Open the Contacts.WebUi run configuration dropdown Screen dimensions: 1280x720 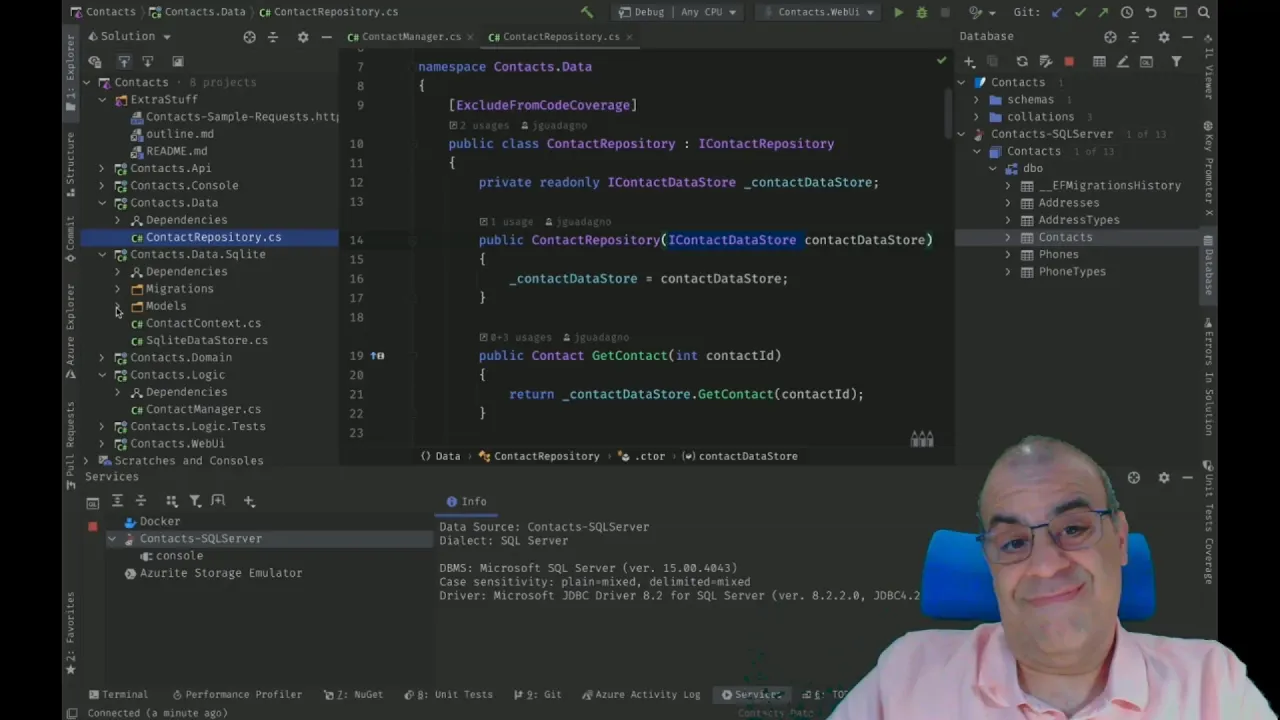pyautogui.click(x=817, y=12)
